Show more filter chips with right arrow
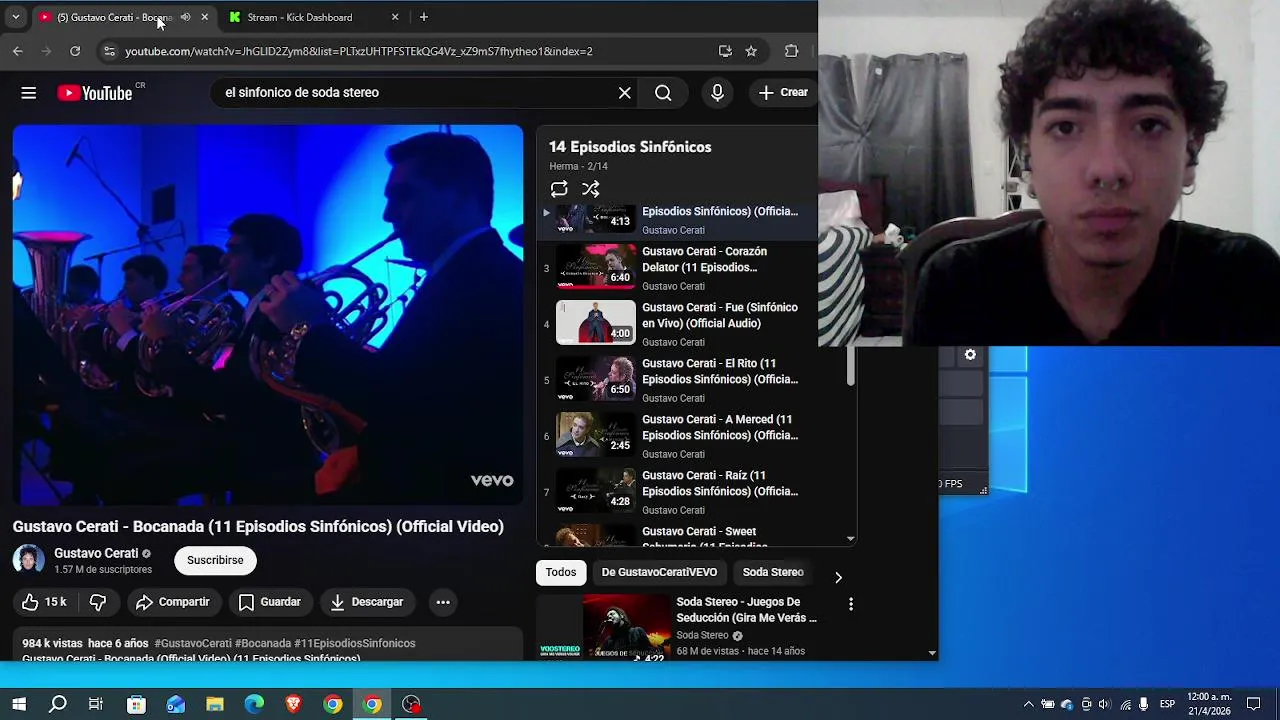The image size is (1280, 720). point(838,577)
